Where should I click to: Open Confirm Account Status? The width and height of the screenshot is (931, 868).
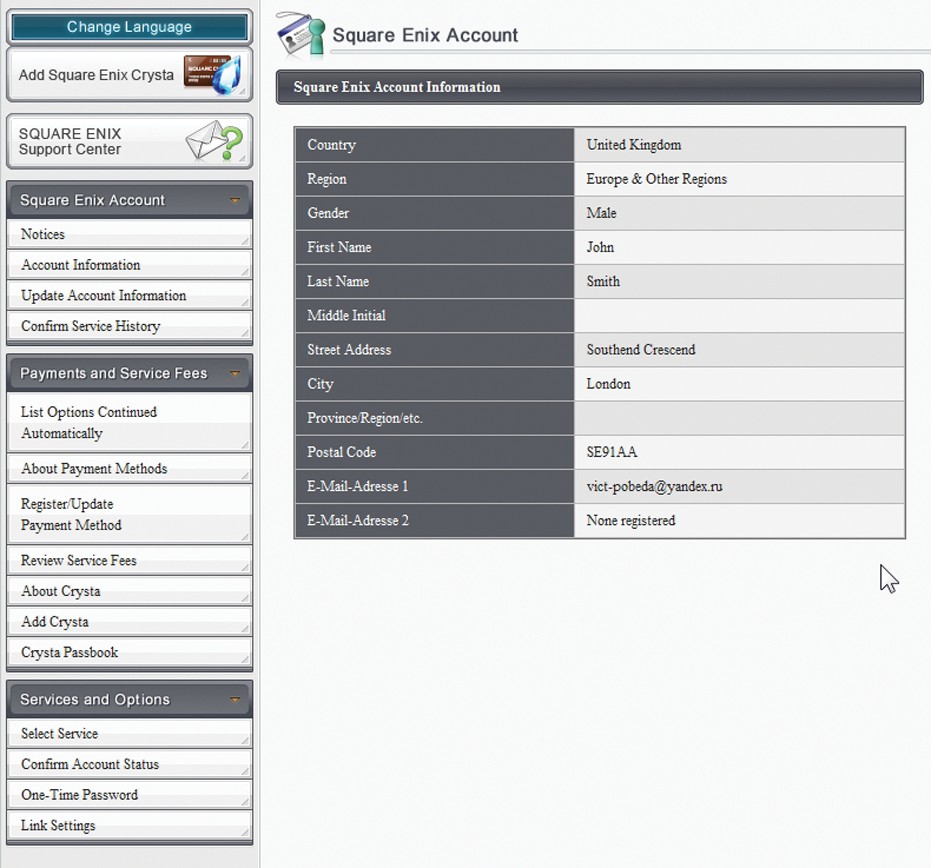[x=129, y=764]
